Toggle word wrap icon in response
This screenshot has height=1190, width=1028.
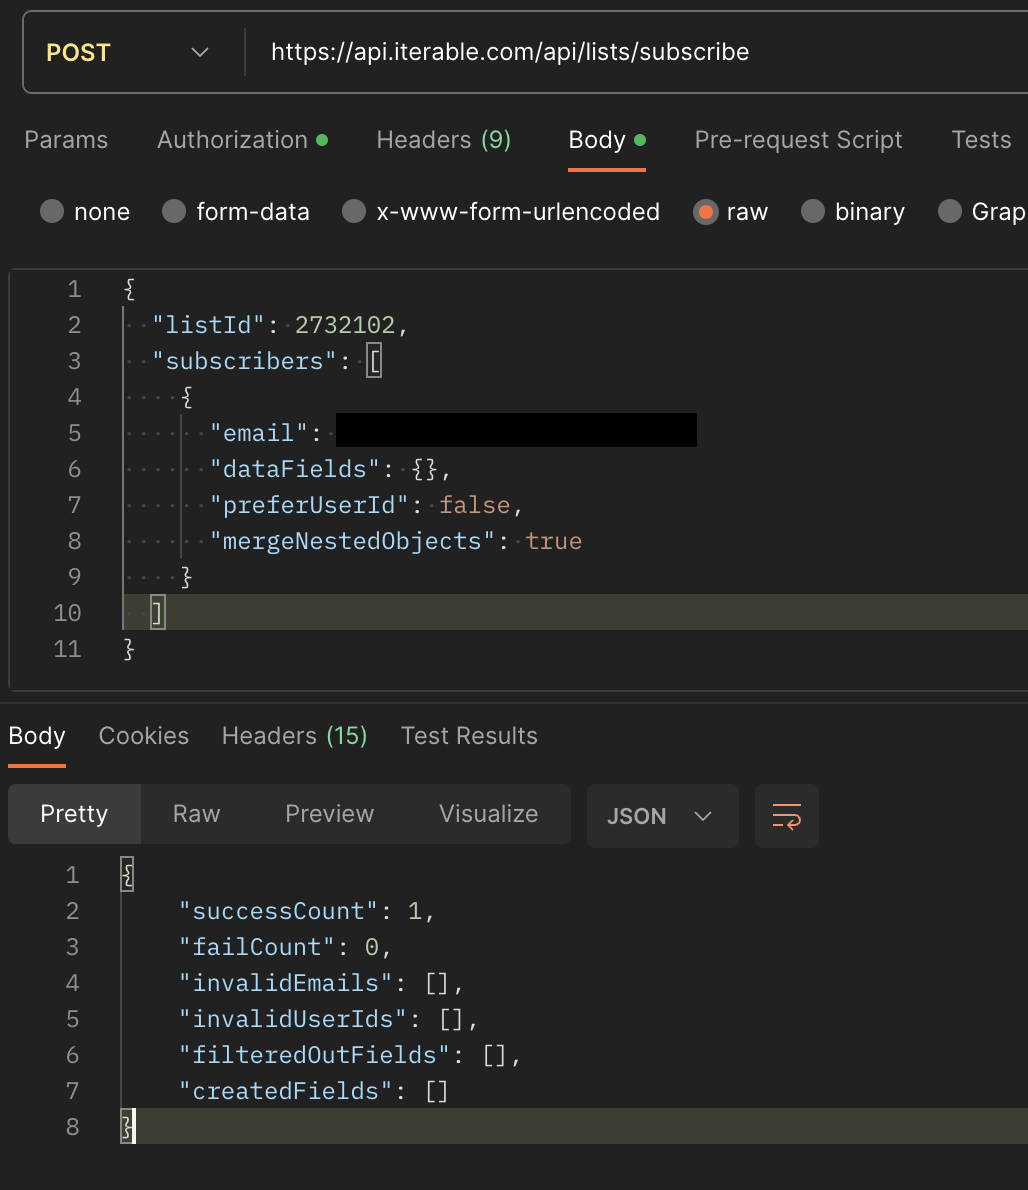pyautogui.click(x=786, y=816)
